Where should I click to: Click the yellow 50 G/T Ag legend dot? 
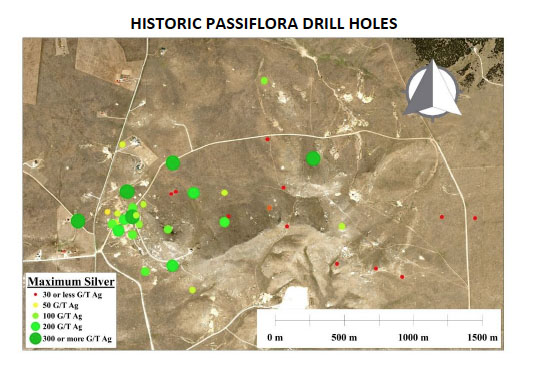click(36, 305)
